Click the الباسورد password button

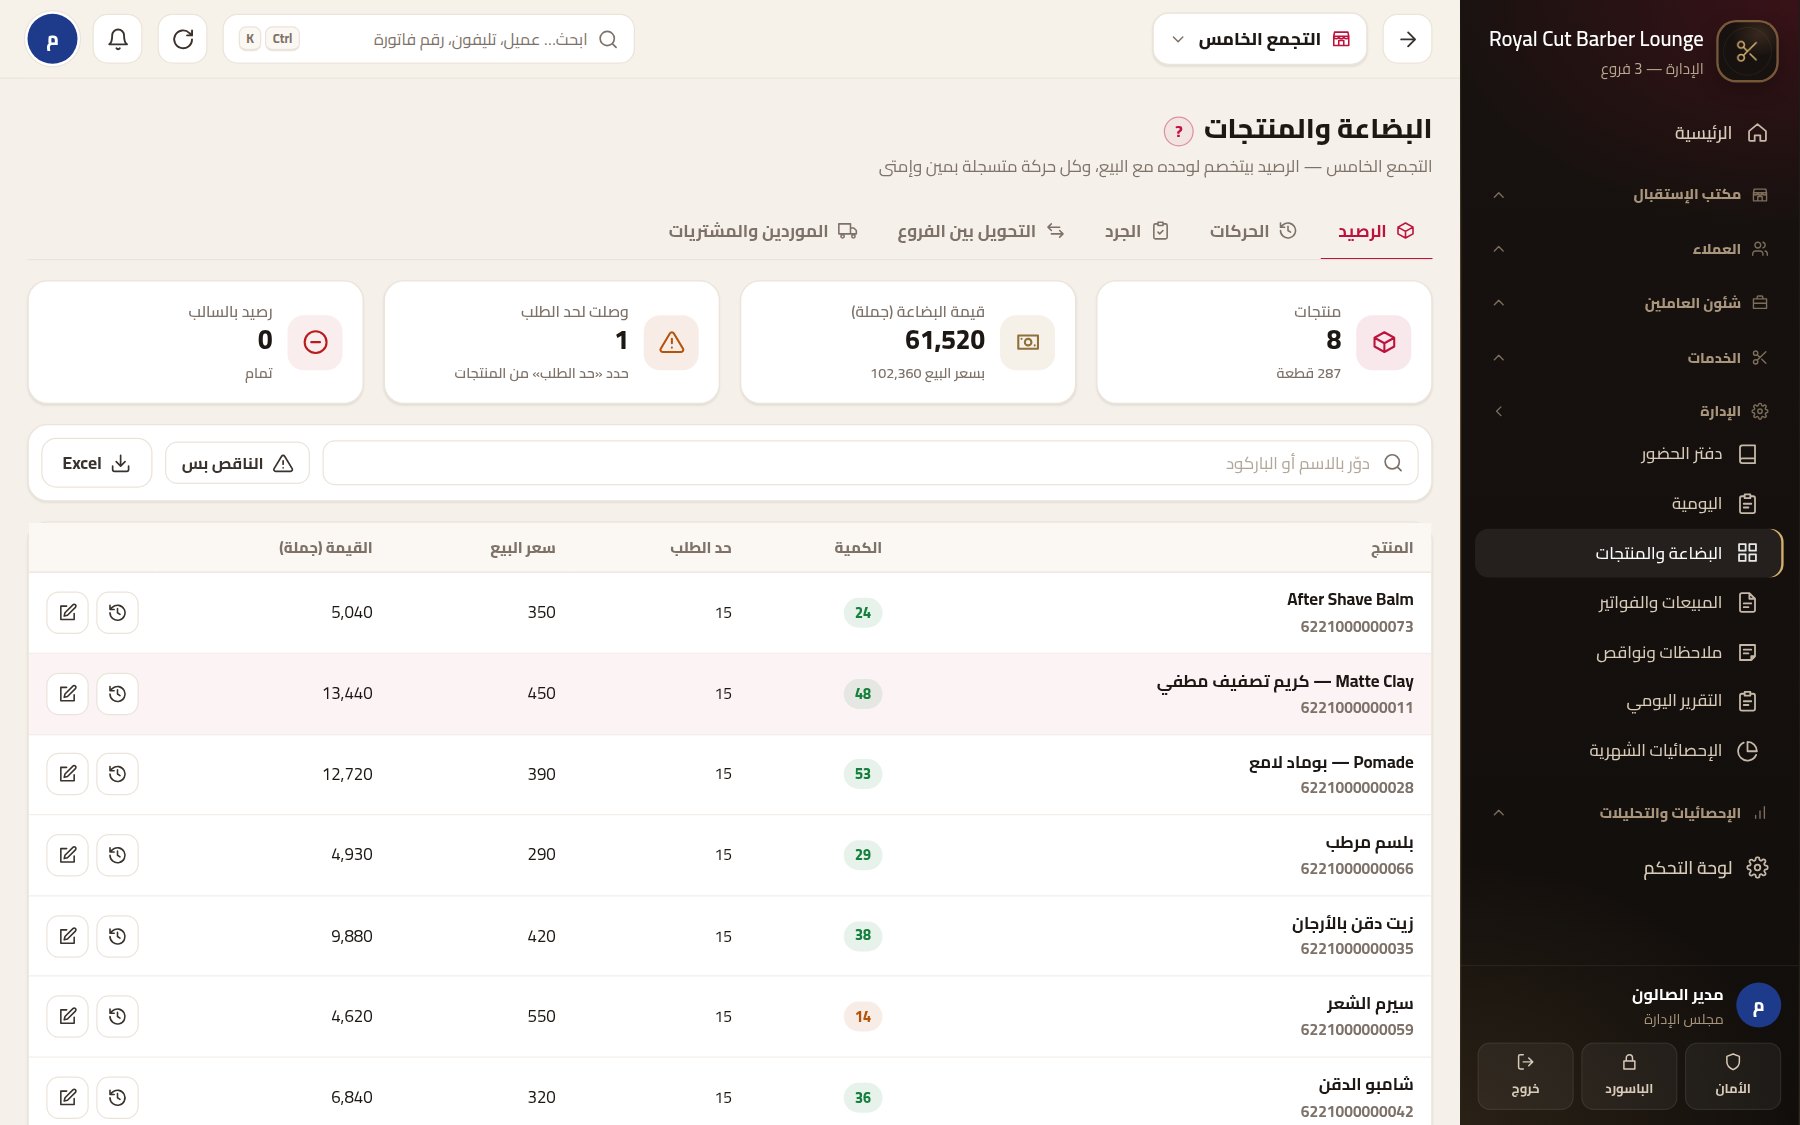1629,1076
